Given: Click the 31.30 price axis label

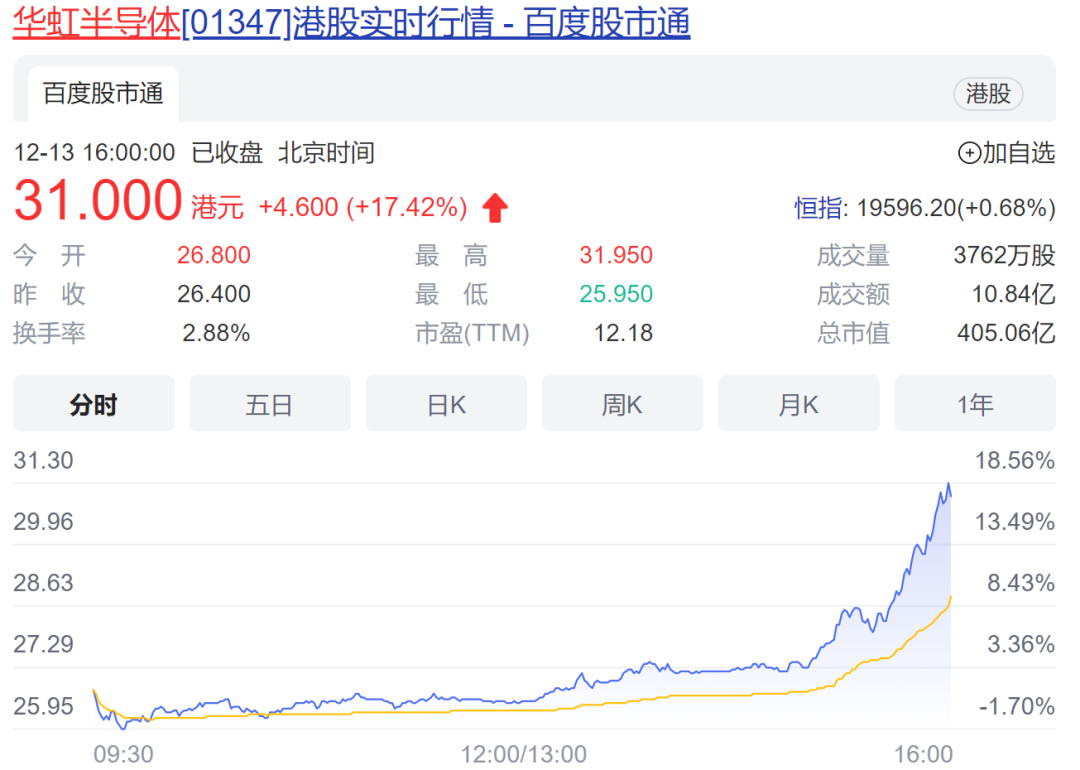Looking at the screenshot, I should [x=43, y=460].
